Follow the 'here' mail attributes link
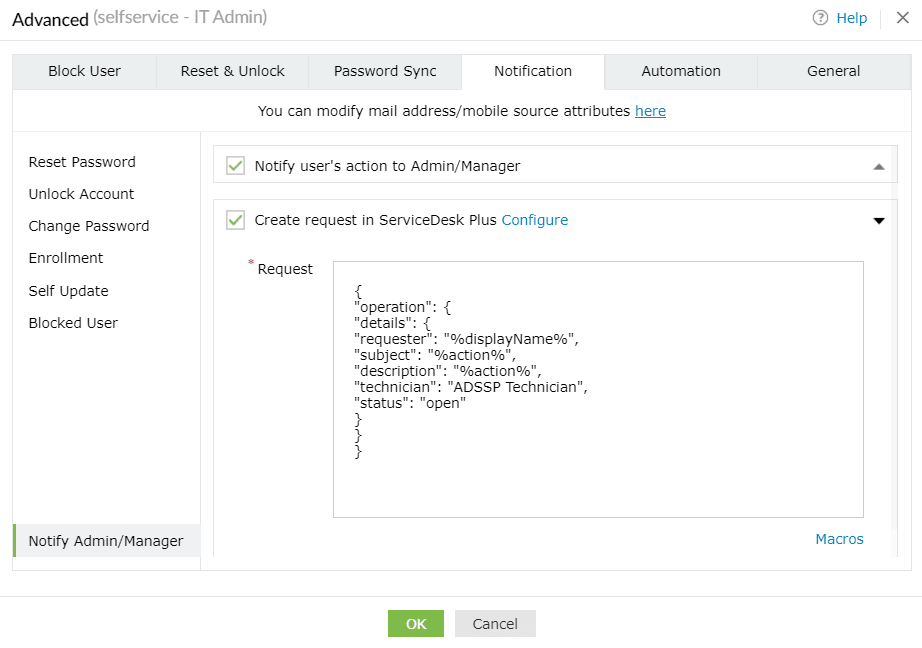The height and width of the screenshot is (648, 922). tap(650, 111)
